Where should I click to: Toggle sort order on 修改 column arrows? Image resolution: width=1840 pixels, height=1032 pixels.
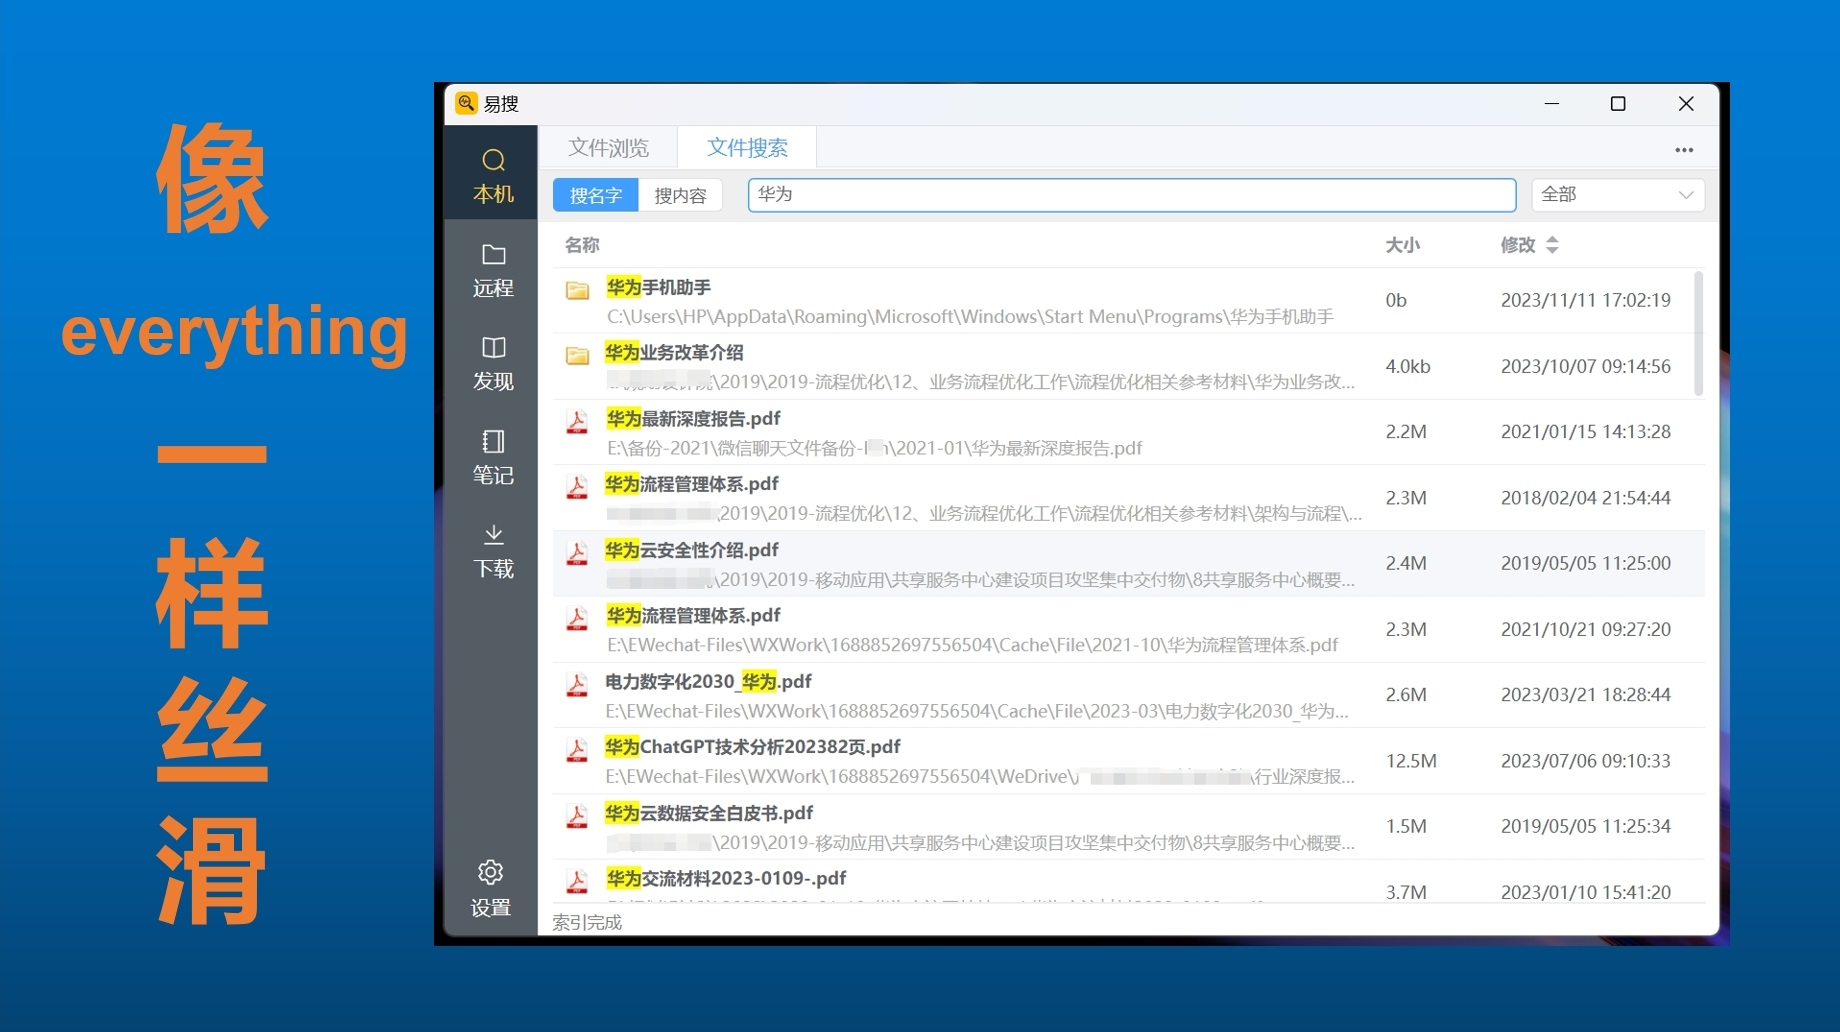pyautogui.click(x=1552, y=245)
